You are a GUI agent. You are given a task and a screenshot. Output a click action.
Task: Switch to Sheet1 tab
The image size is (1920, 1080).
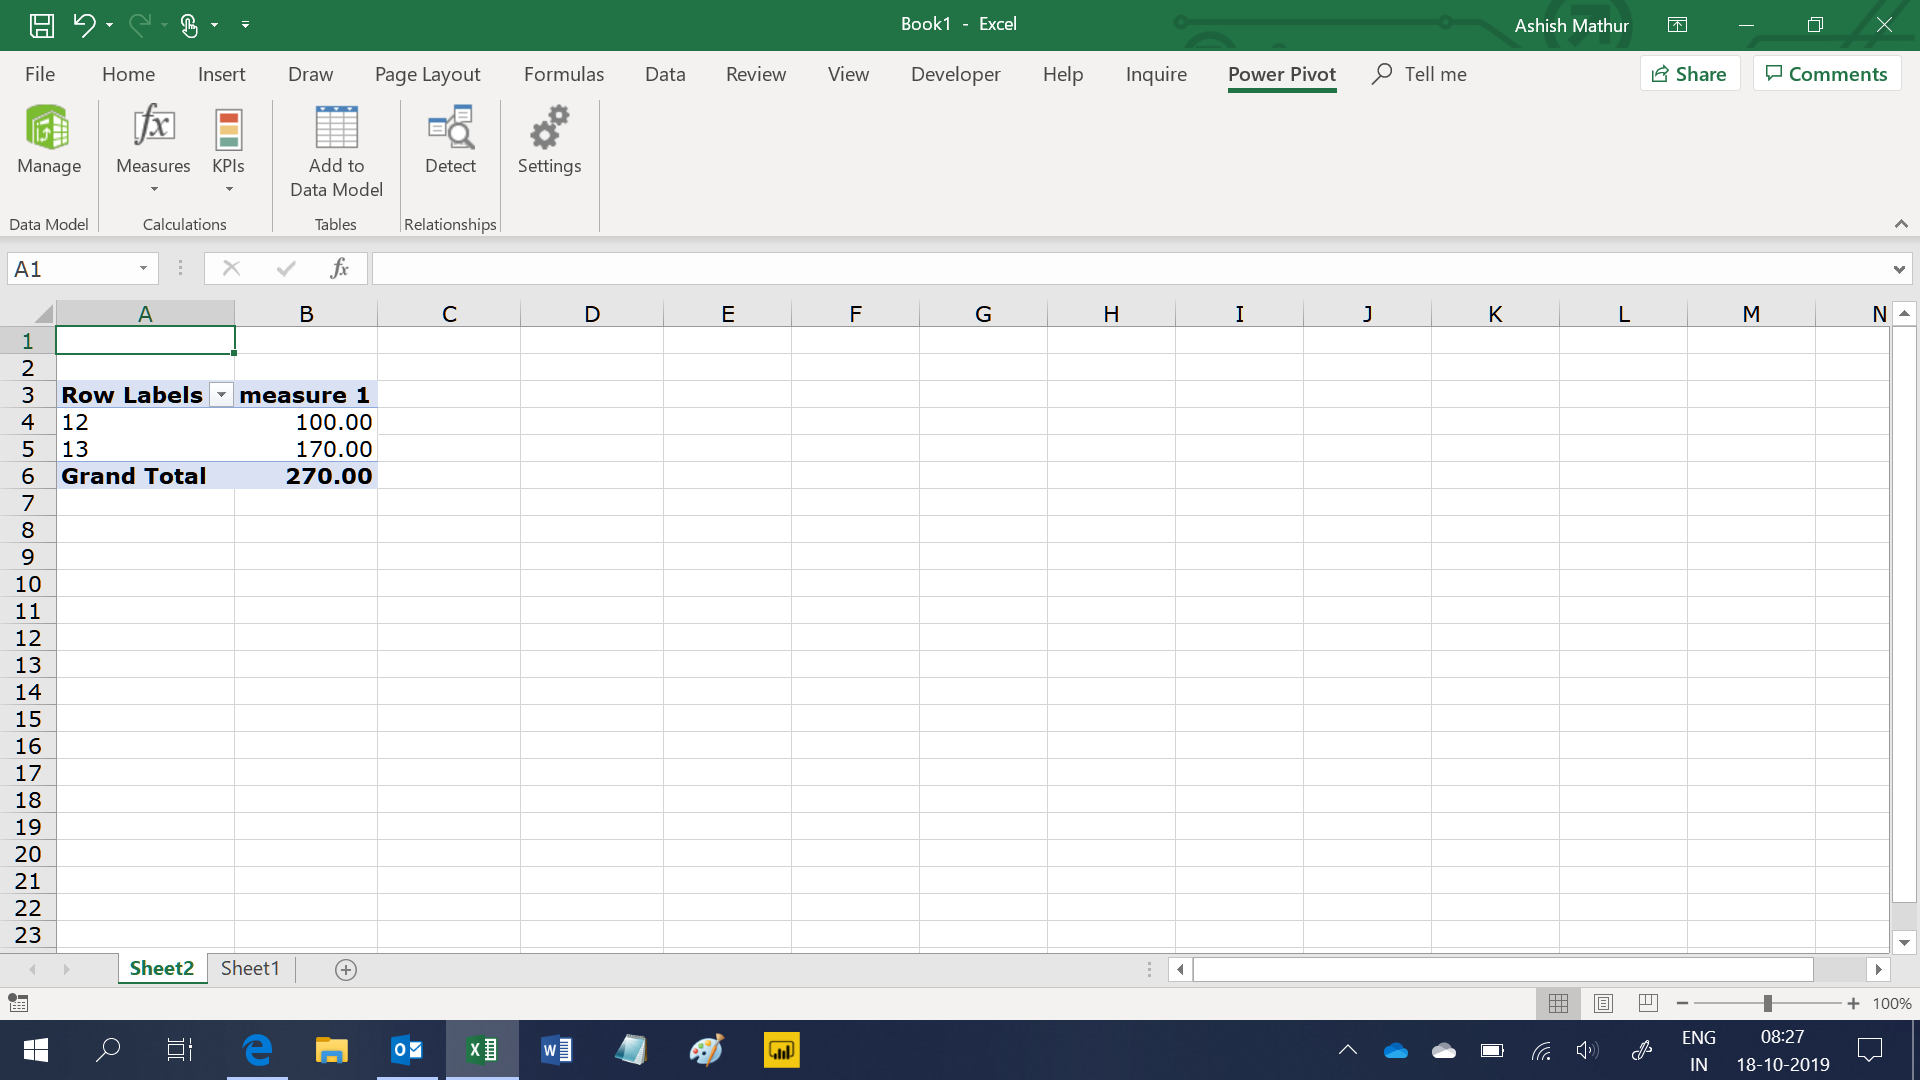(x=250, y=968)
